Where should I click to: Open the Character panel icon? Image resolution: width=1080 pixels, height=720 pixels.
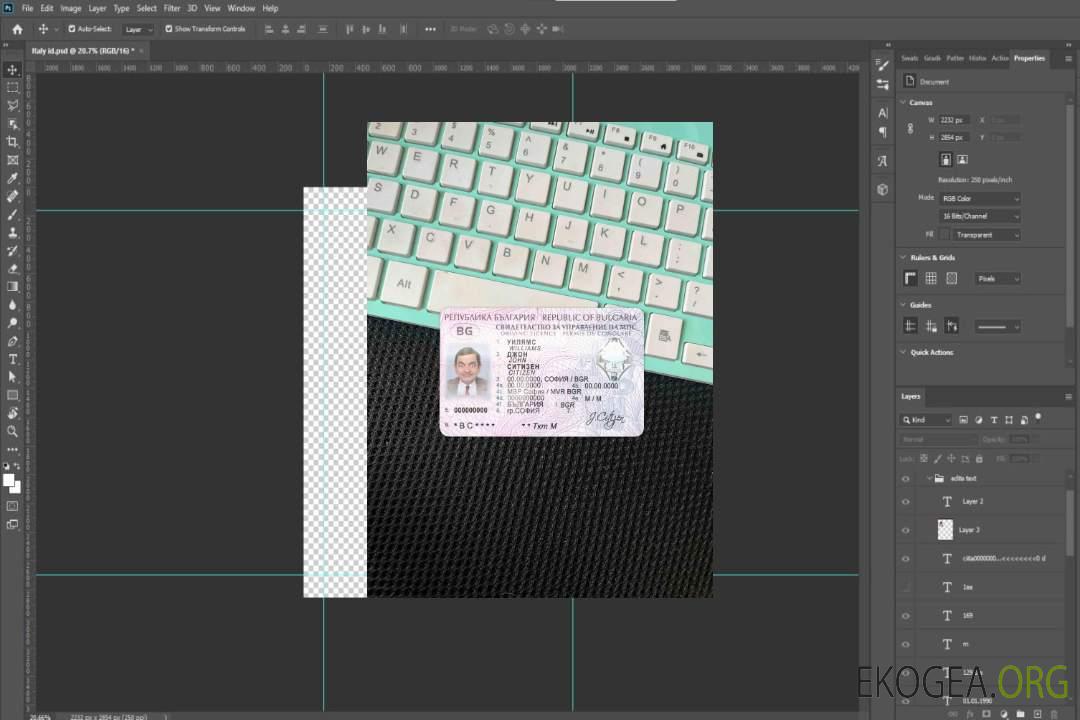click(882, 113)
